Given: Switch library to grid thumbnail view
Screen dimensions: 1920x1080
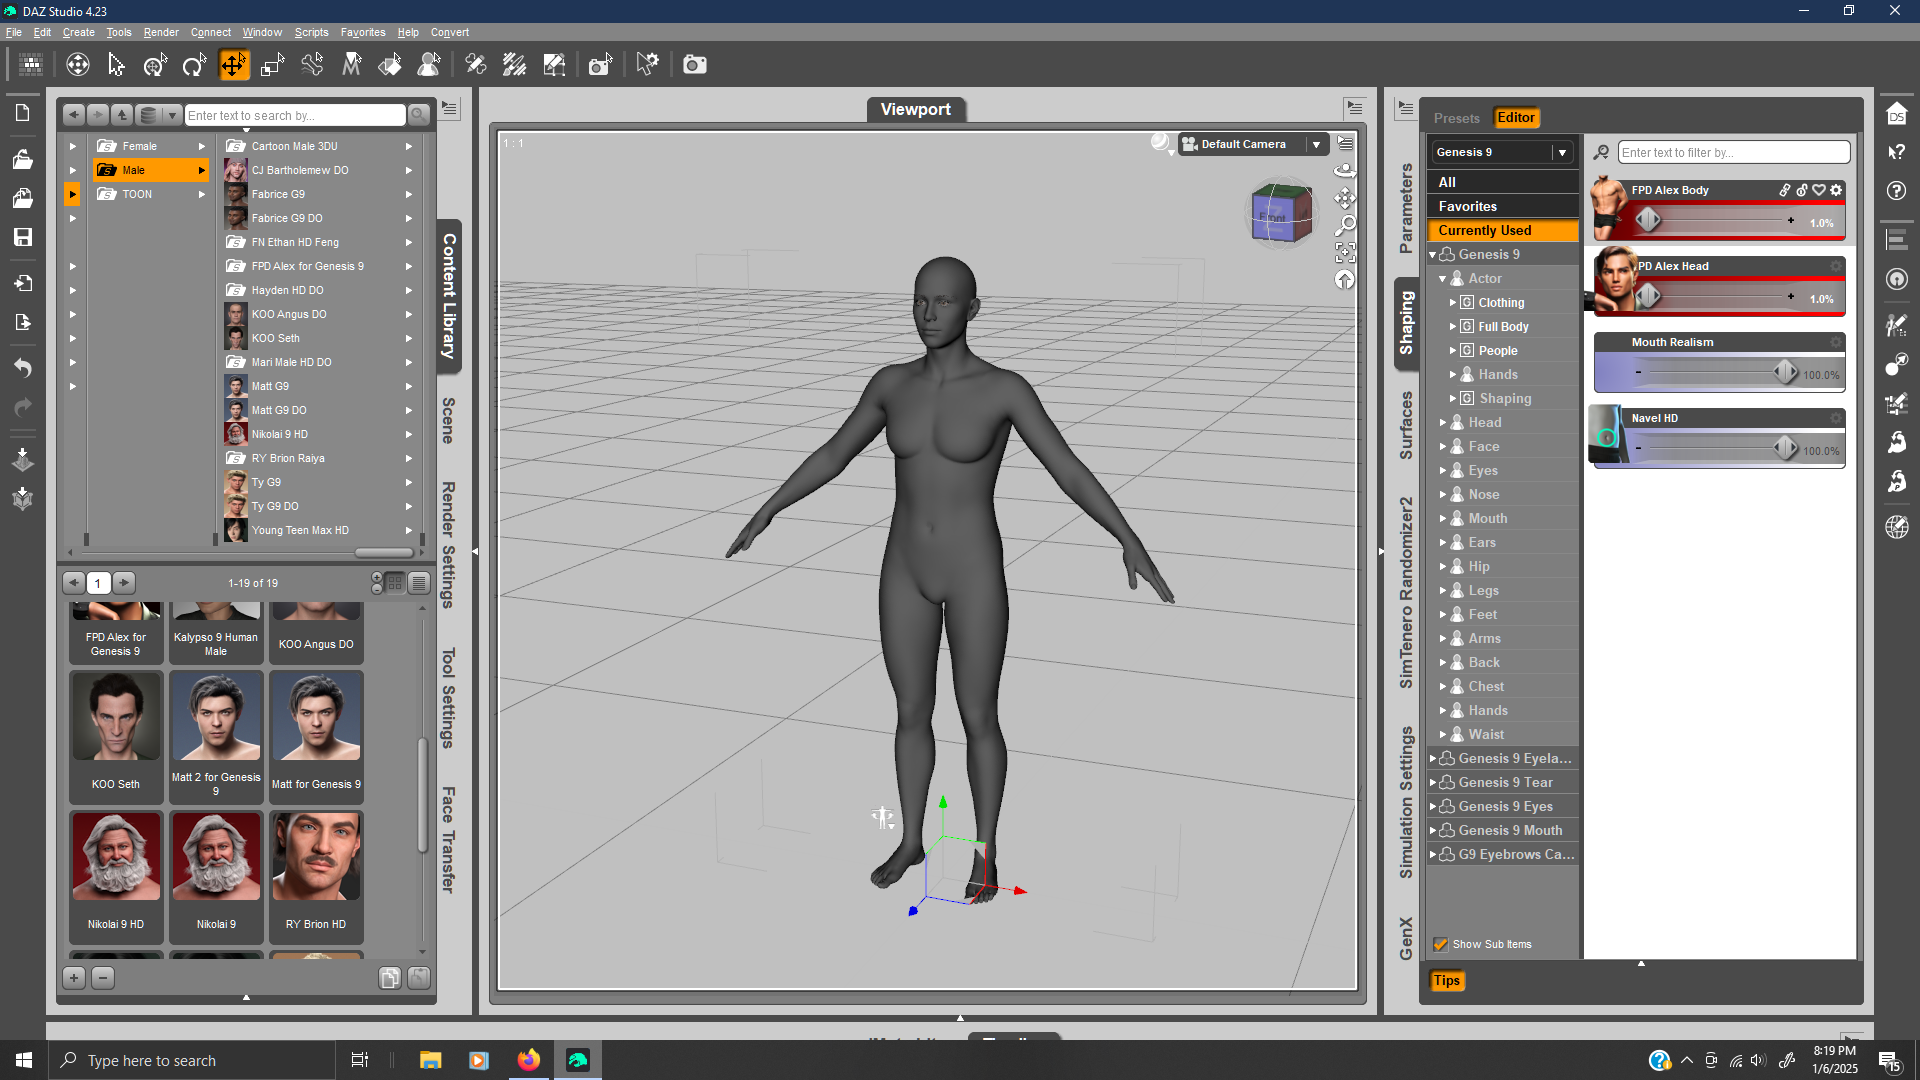Looking at the screenshot, I should [395, 582].
